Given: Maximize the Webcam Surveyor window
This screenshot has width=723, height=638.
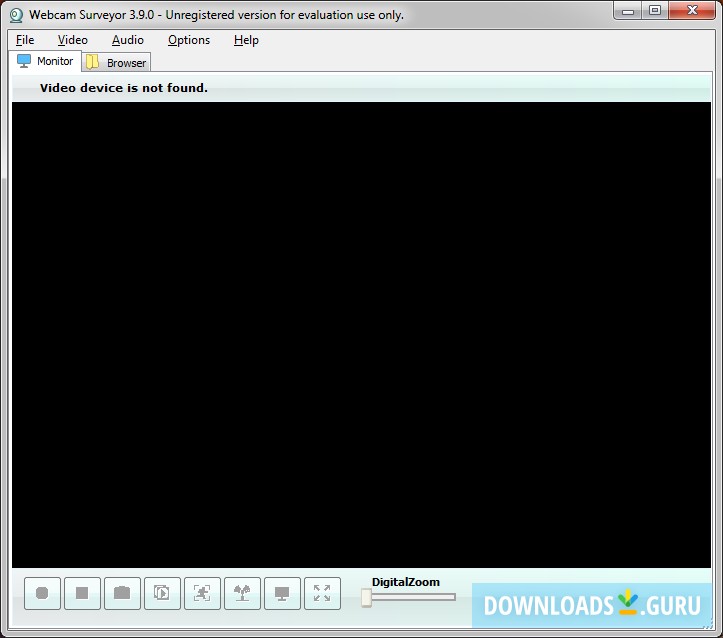Looking at the screenshot, I should [x=655, y=11].
